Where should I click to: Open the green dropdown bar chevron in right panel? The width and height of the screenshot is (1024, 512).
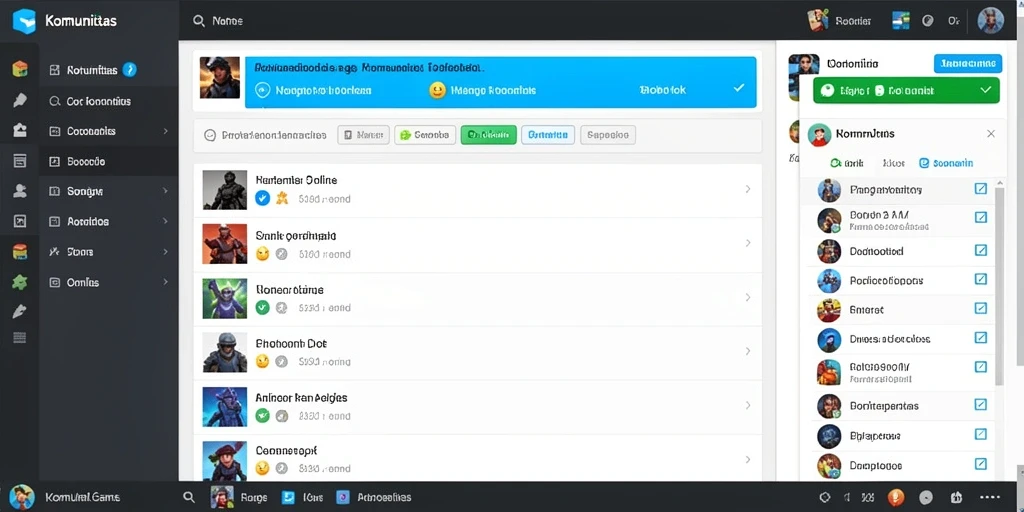coord(985,90)
